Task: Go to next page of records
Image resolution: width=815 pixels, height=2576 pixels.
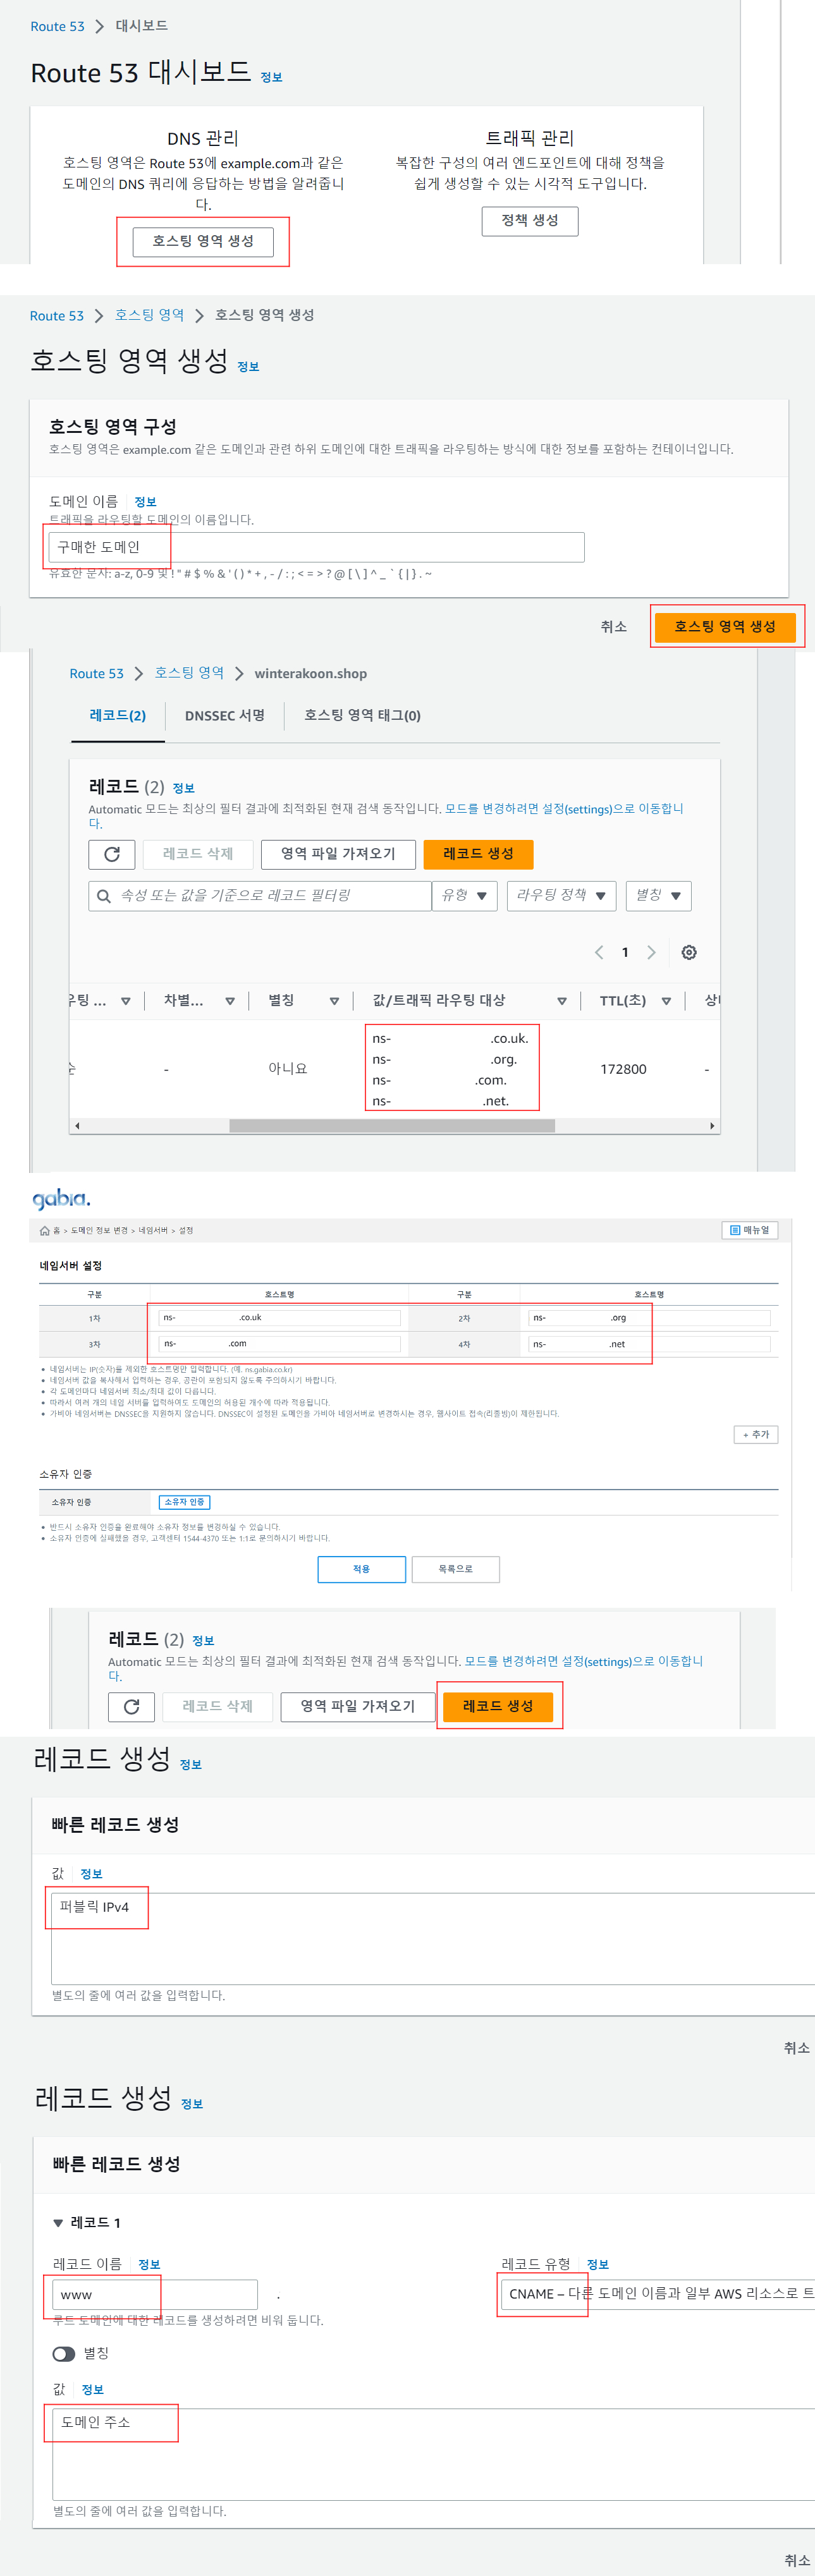Action: (651, 953)
